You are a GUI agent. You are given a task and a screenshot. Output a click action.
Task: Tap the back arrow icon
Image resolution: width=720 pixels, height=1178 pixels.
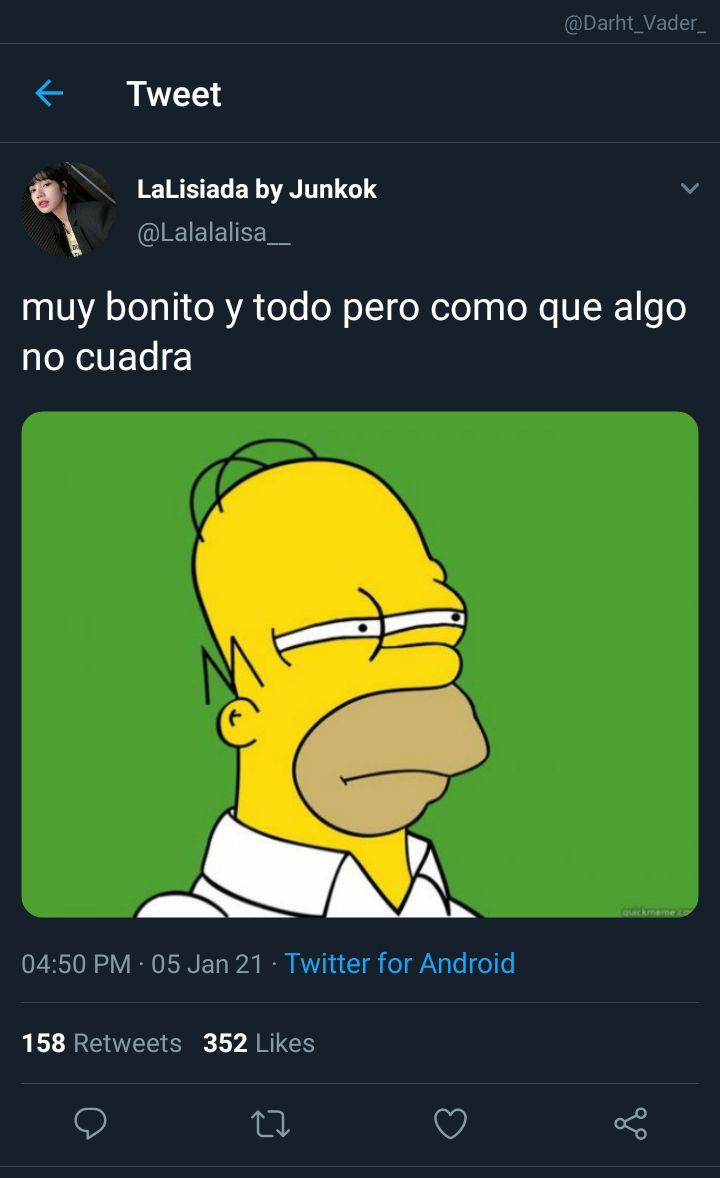tap(49, 94)
